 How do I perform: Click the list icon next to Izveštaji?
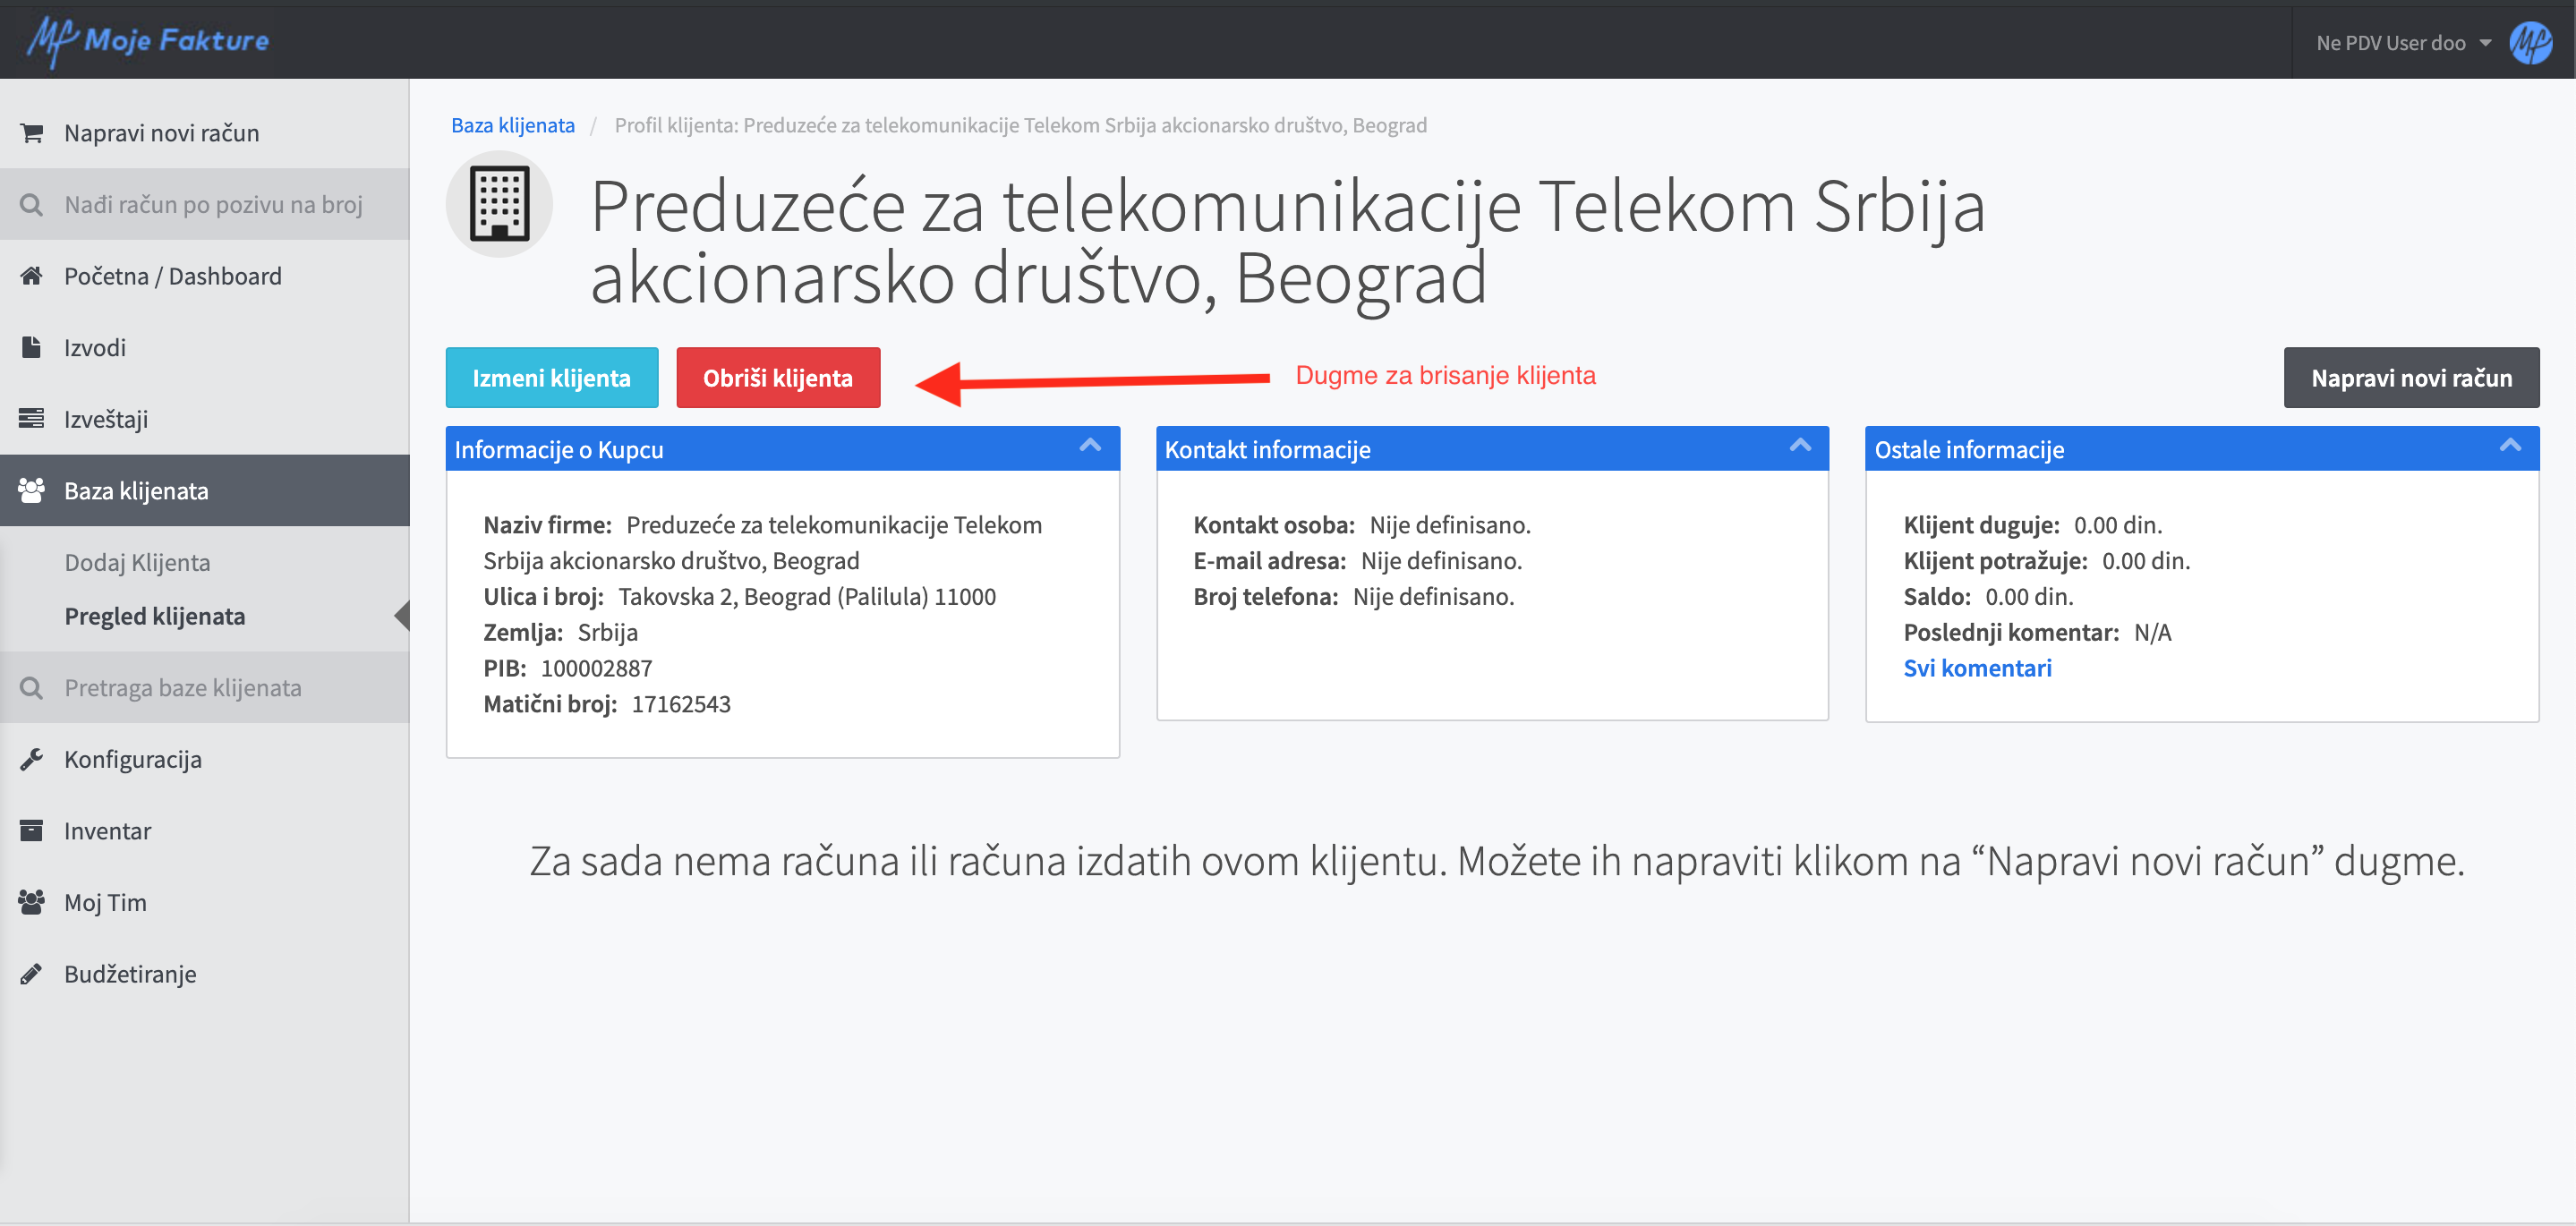(x=32, y=419)
